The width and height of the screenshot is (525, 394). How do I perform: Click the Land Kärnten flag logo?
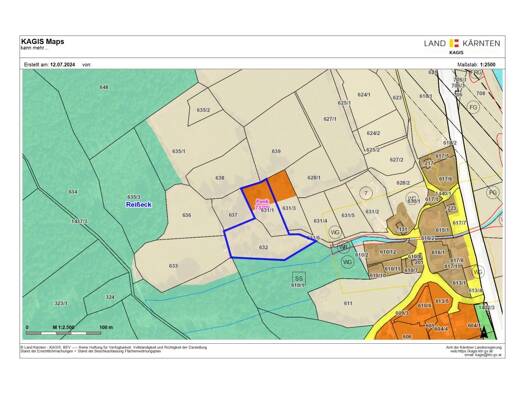(454, 43)
